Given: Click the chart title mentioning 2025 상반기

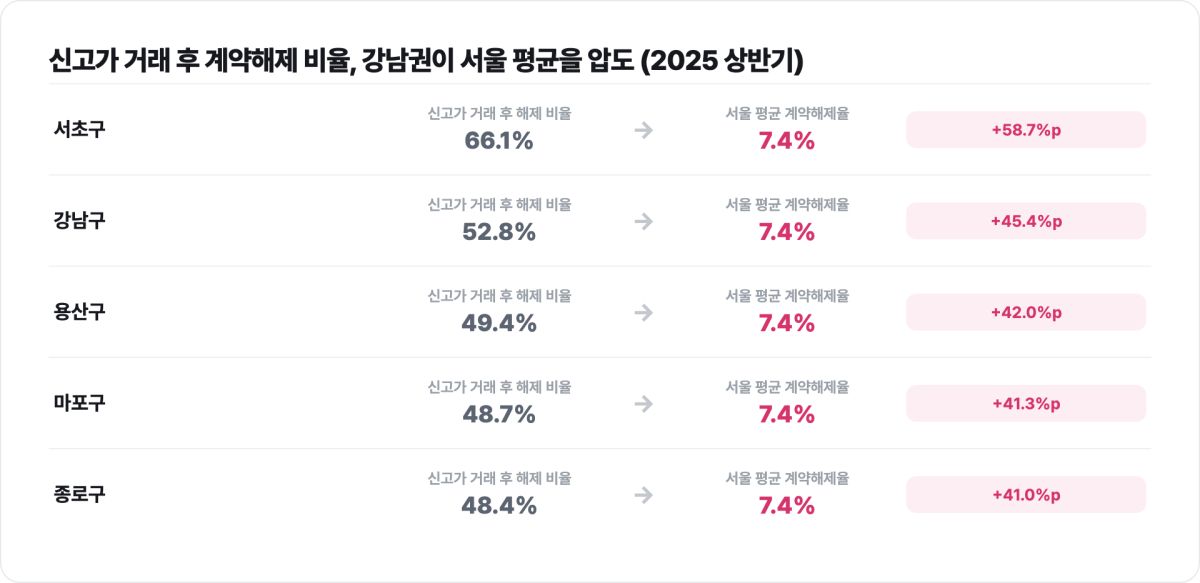Looking at the screenshot, I should (425, 61).
